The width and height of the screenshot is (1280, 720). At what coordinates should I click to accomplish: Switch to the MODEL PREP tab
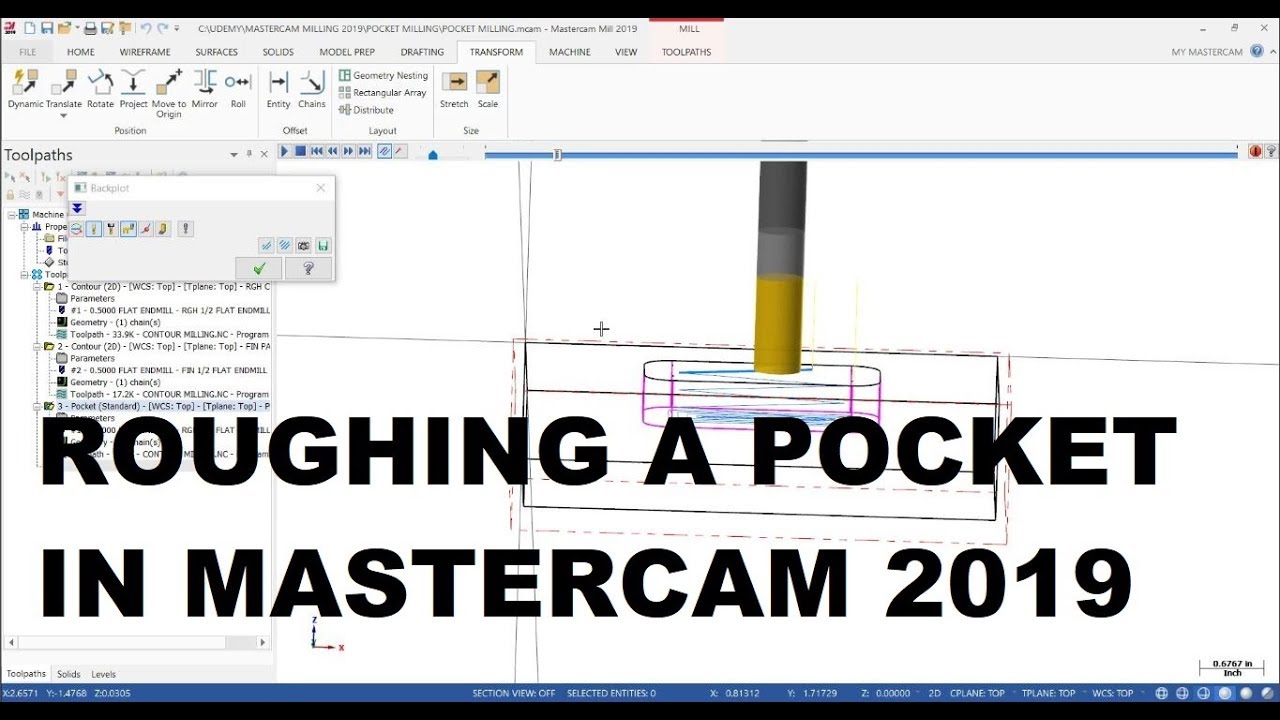click(347, 52)
